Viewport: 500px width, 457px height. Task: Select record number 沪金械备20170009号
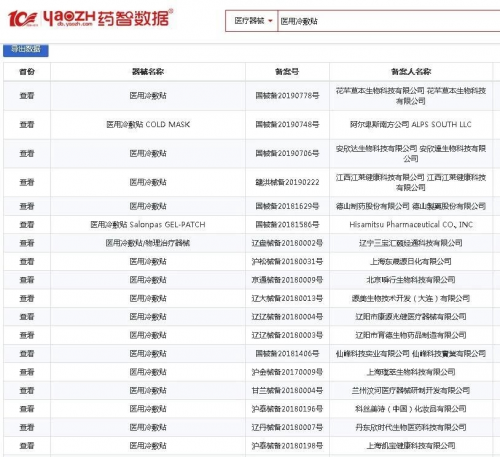point(287,372)
